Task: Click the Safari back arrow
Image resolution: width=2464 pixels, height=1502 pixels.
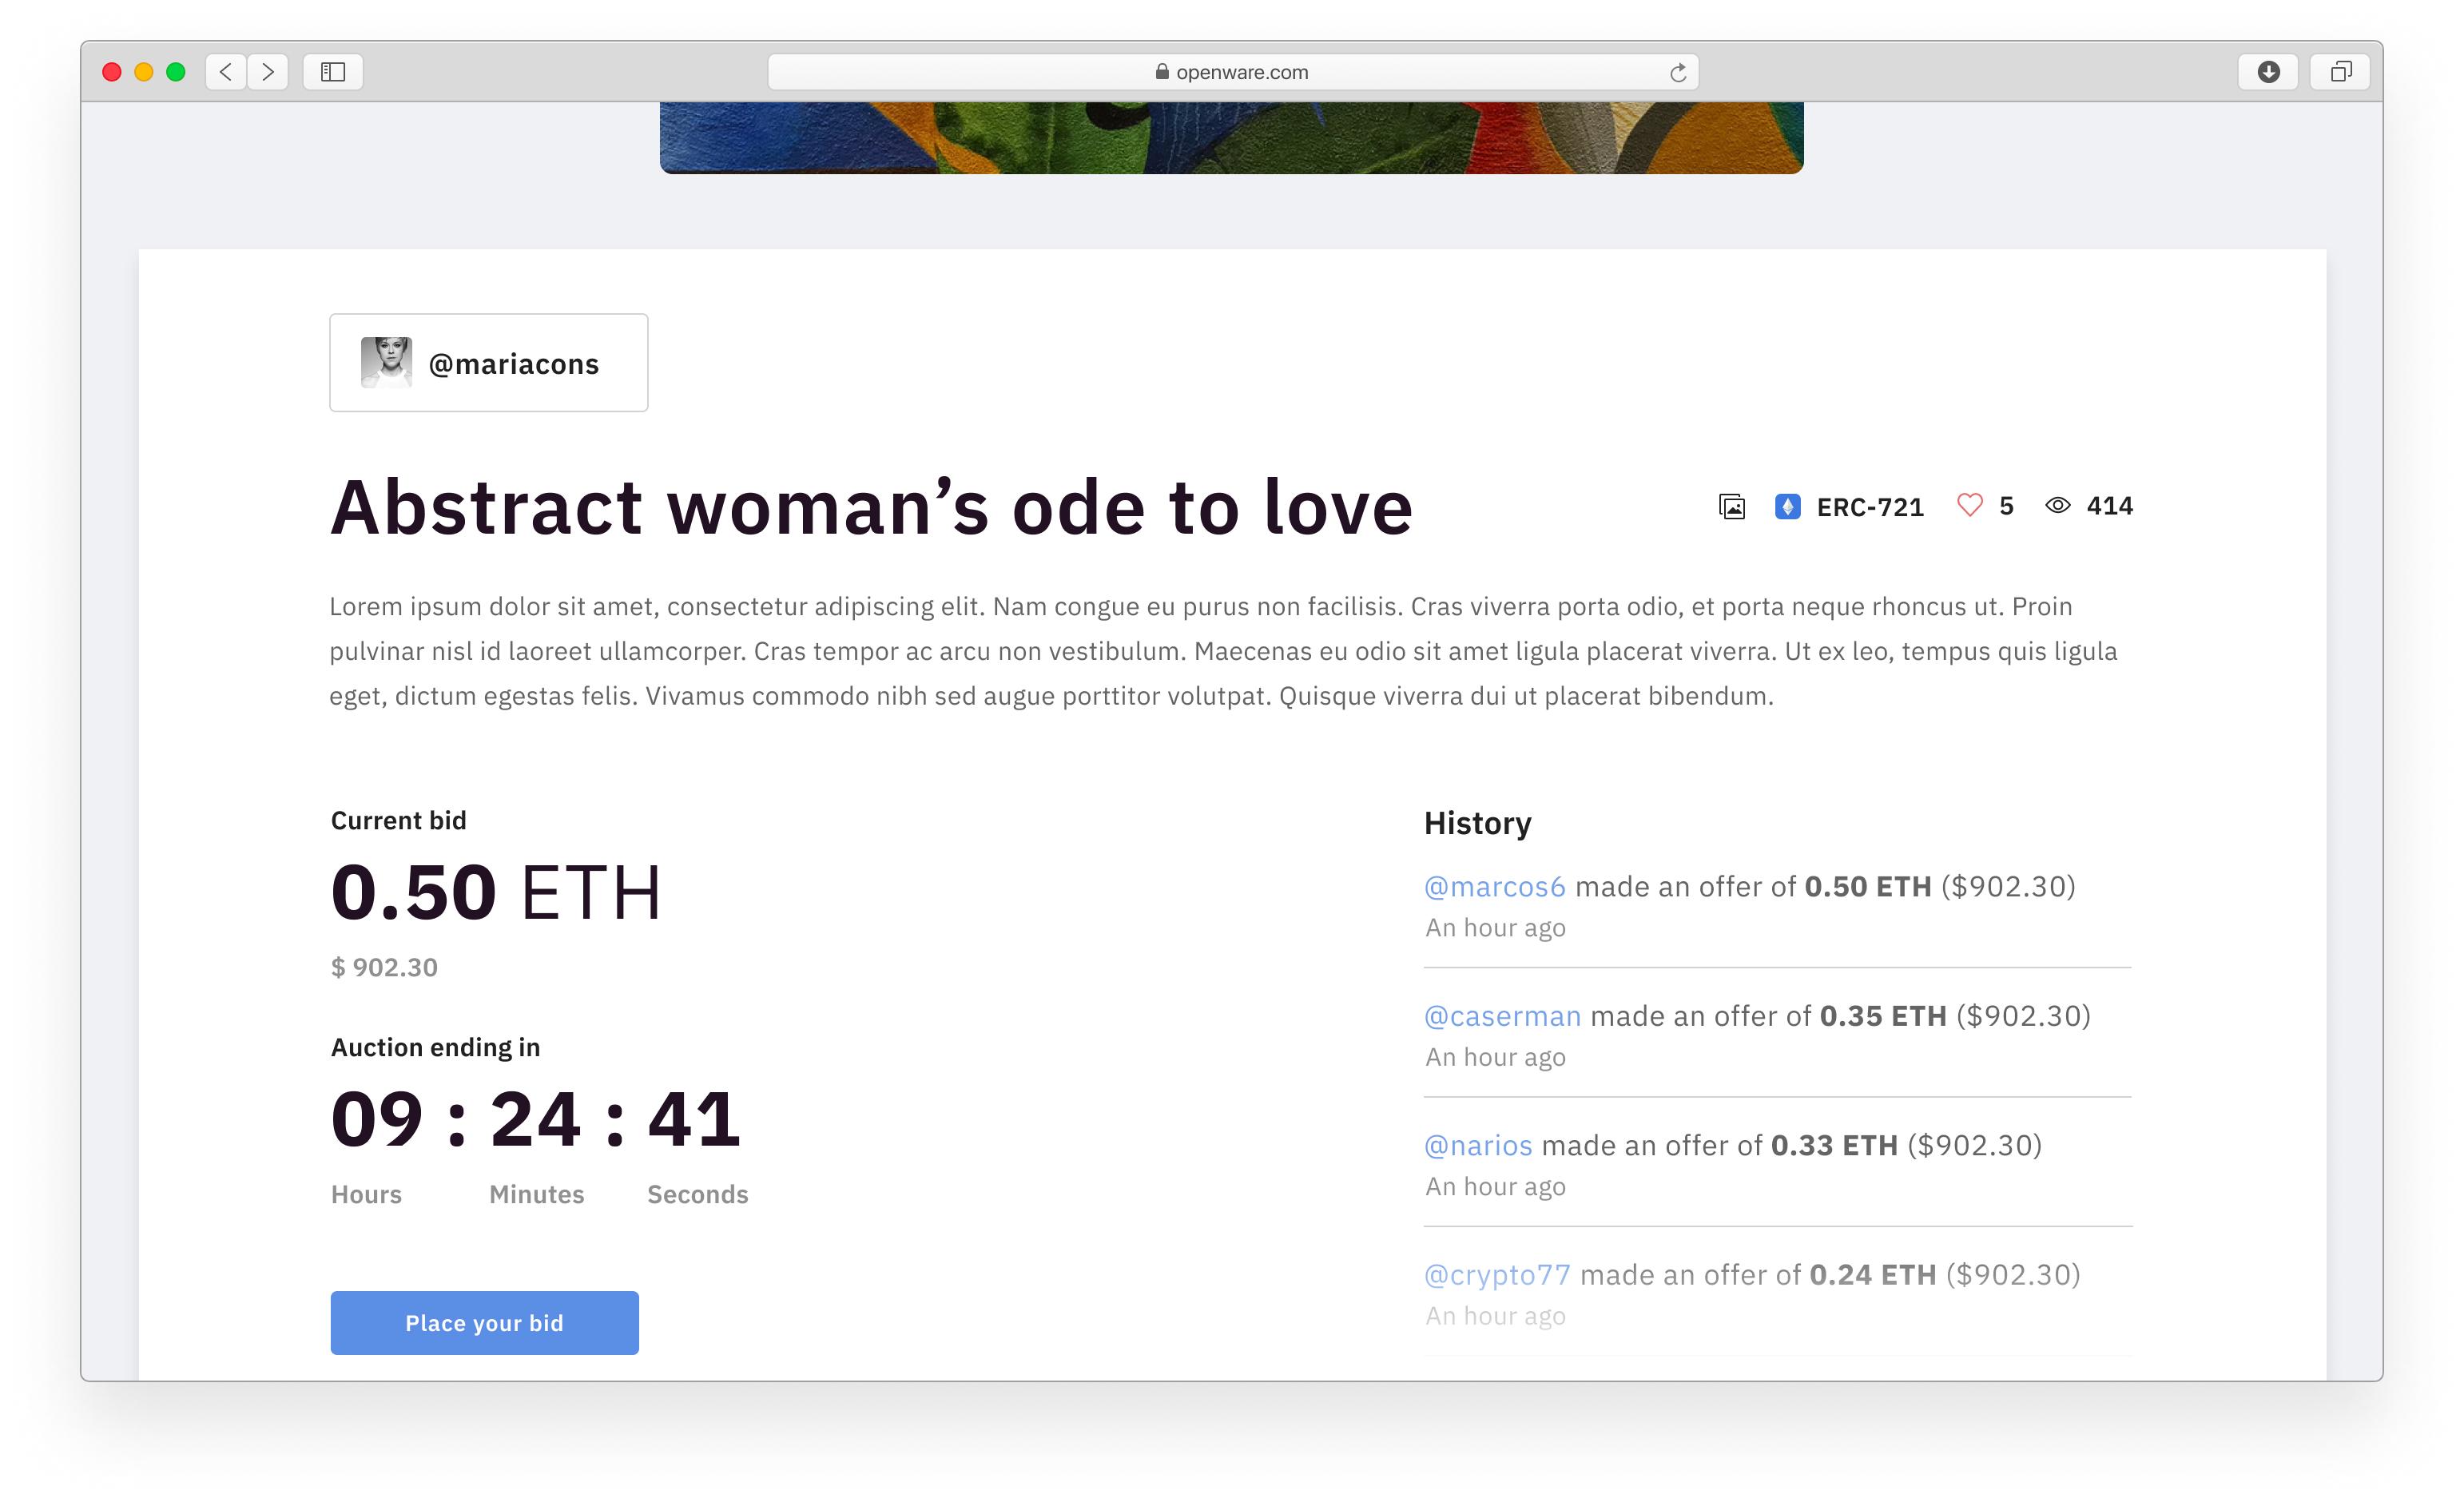Action: coord(226,72)
